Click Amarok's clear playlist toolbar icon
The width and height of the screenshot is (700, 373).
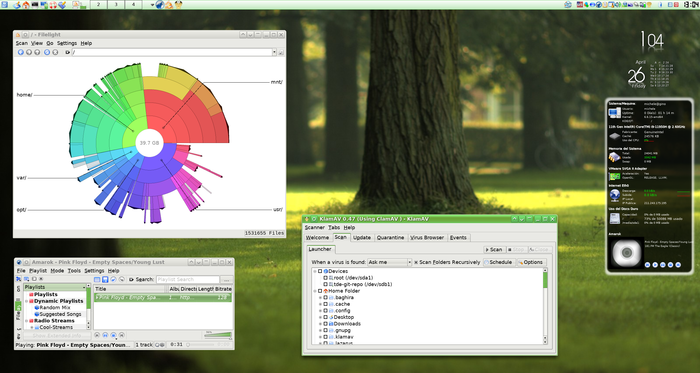97,279
